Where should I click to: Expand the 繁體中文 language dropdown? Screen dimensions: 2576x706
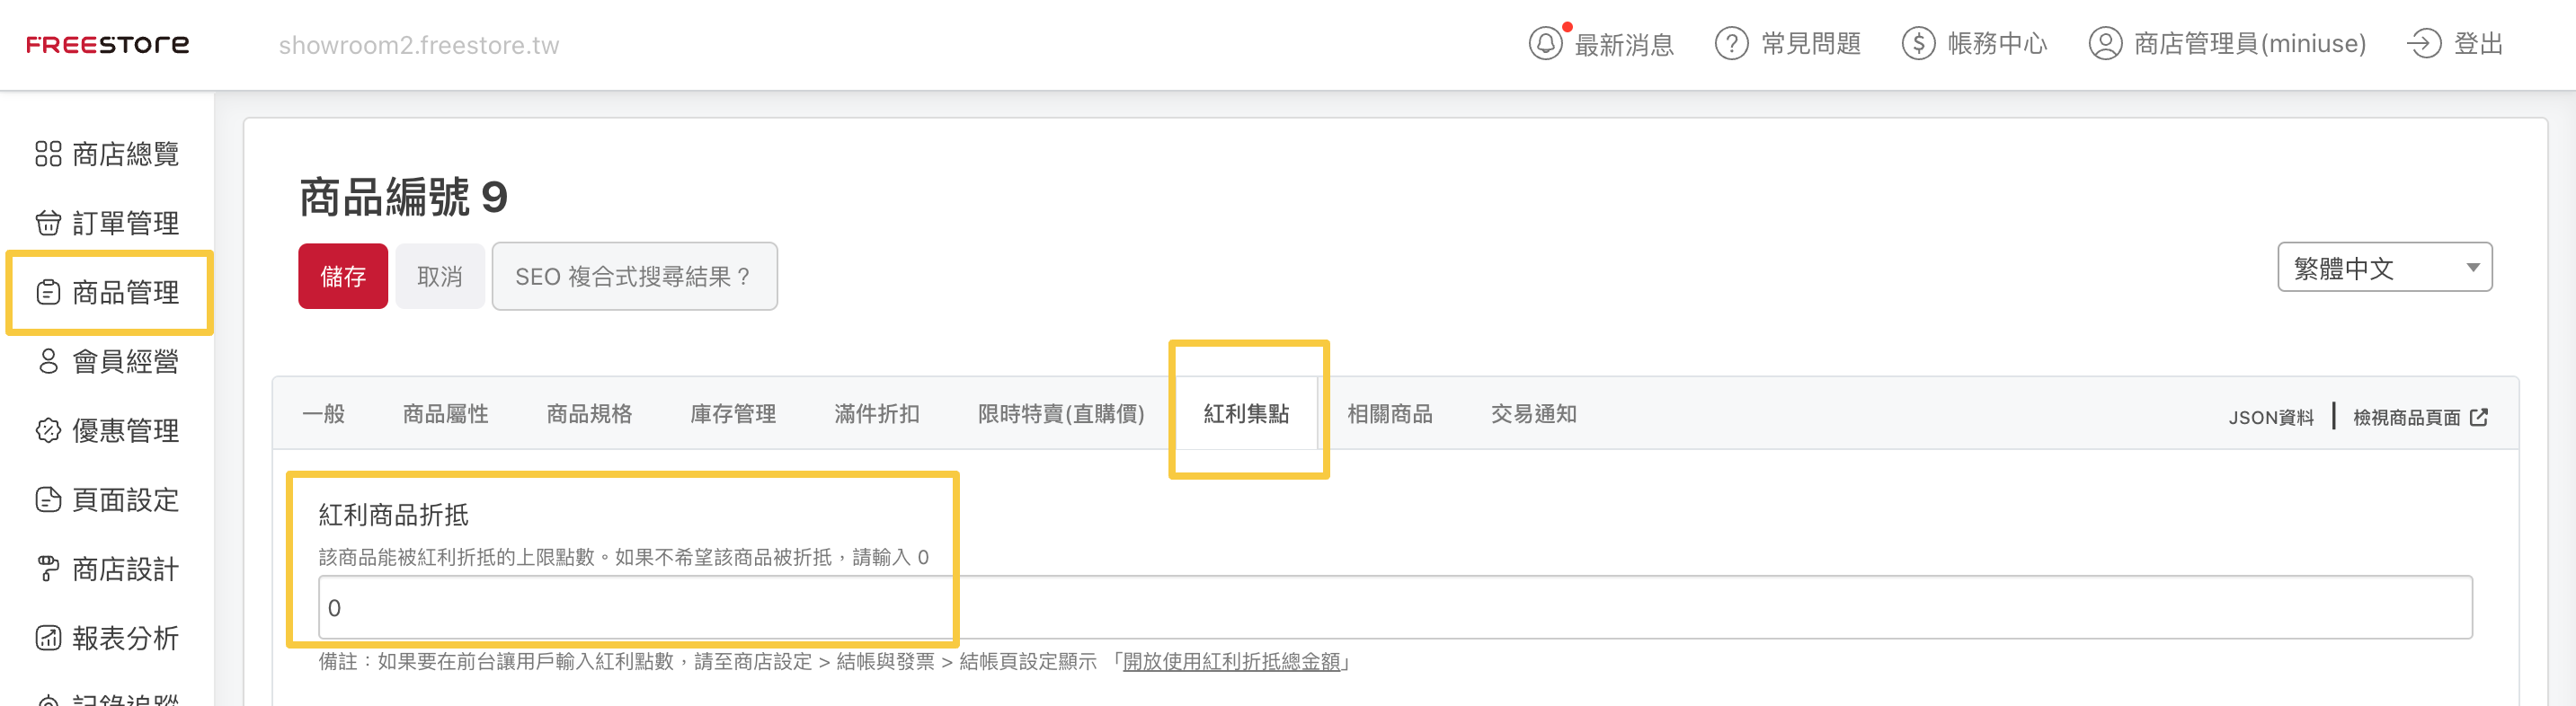[x=2384, y=268]
